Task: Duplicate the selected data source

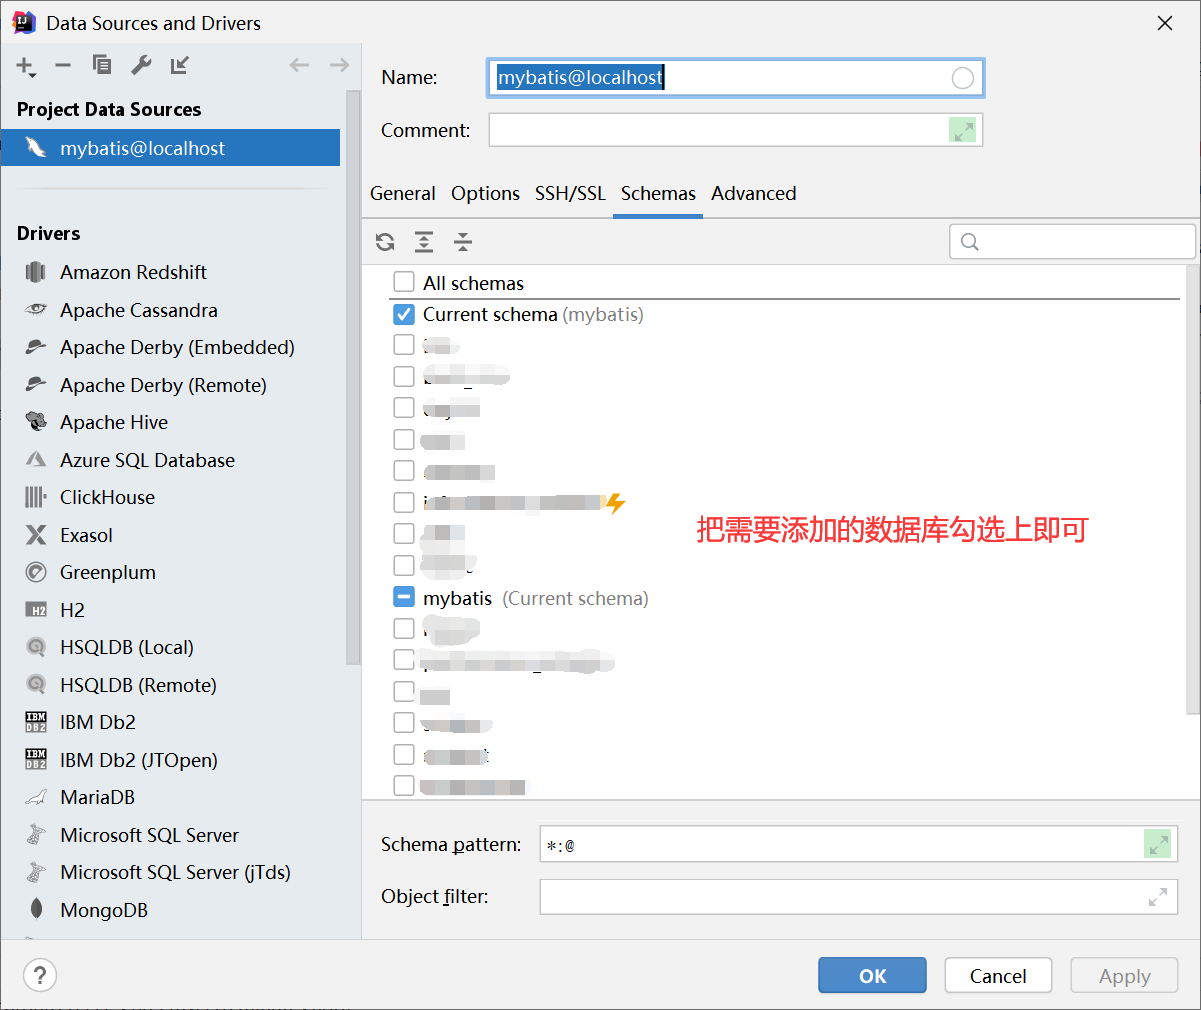Action: click(102, 65)
